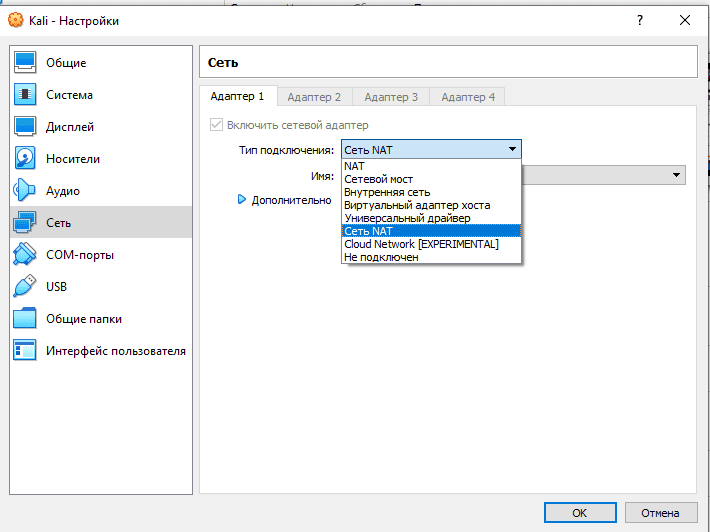The image size is (710, 532).
Task: Confirm settings with the OK button
Action: tap(580, 512)
